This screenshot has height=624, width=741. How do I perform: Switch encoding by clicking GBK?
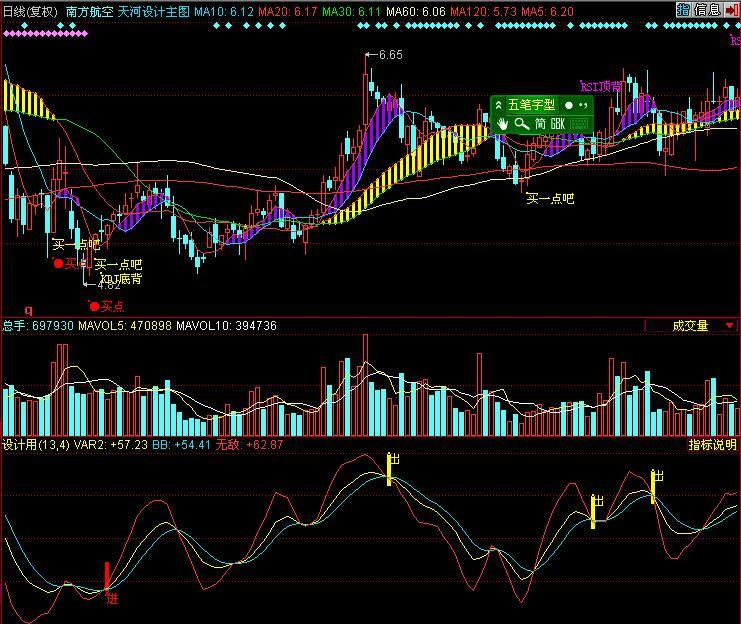pyautogui.click(x=558, y=123)
